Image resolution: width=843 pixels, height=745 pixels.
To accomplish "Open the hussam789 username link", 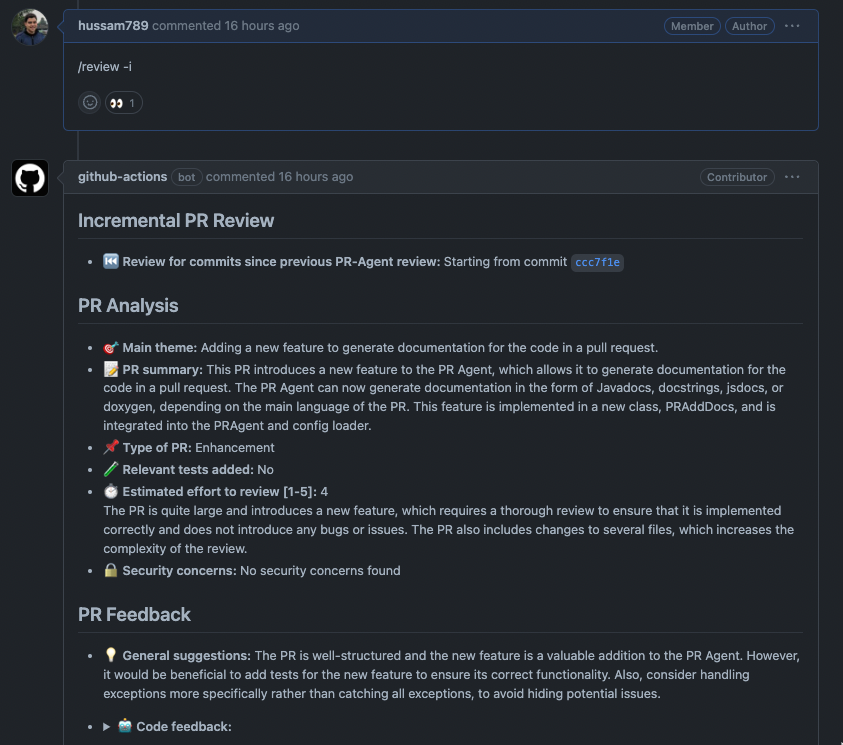I will (113, 26).
